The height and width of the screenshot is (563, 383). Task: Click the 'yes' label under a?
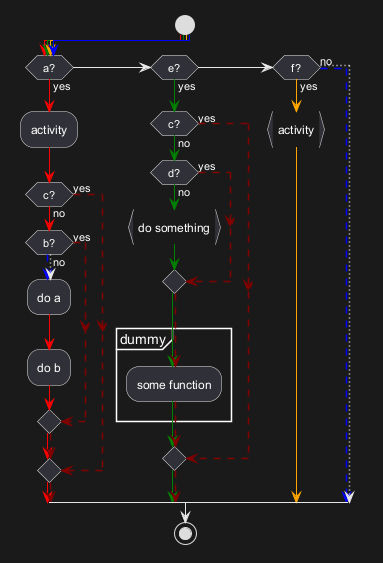62,87
